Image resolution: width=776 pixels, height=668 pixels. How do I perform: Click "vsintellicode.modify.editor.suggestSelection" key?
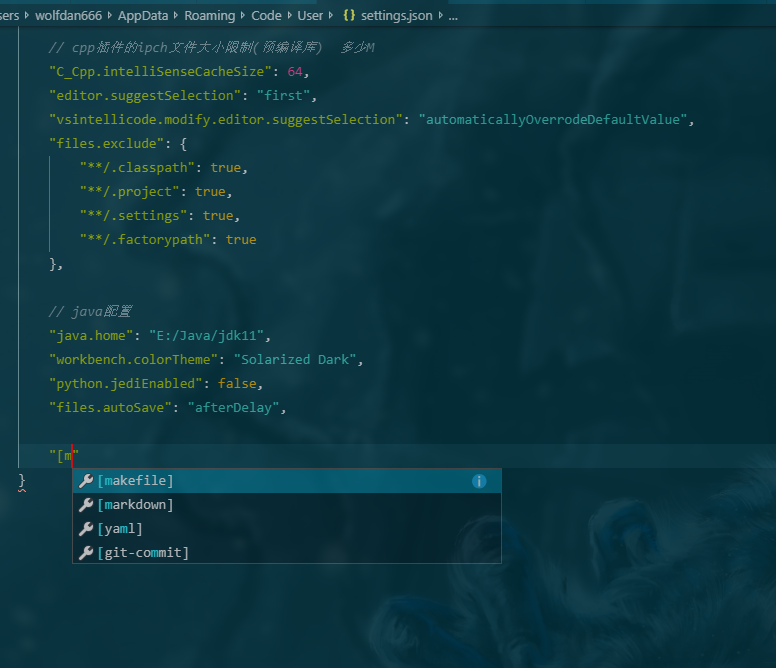click(226, 120)
